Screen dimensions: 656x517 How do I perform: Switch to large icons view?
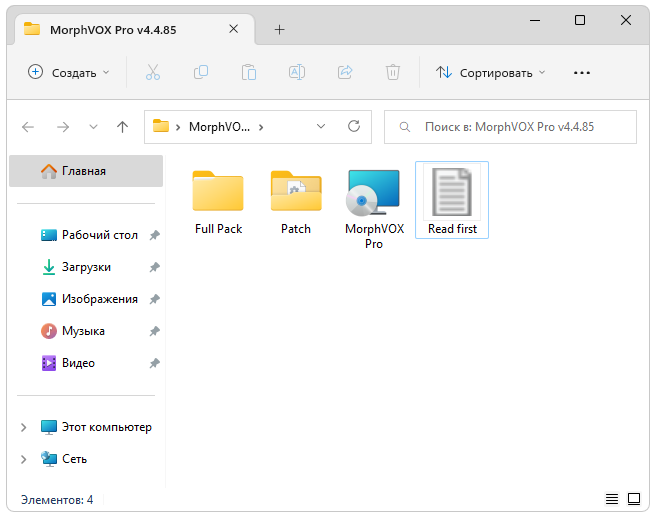(x=634, y=499)
